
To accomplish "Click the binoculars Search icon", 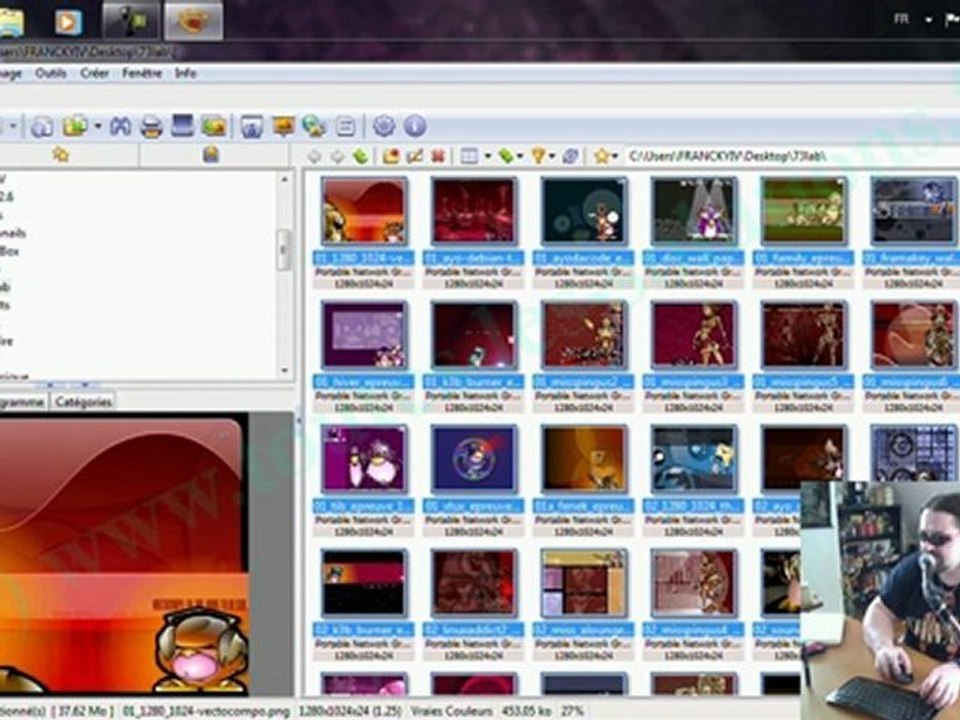I will [121, 127].
